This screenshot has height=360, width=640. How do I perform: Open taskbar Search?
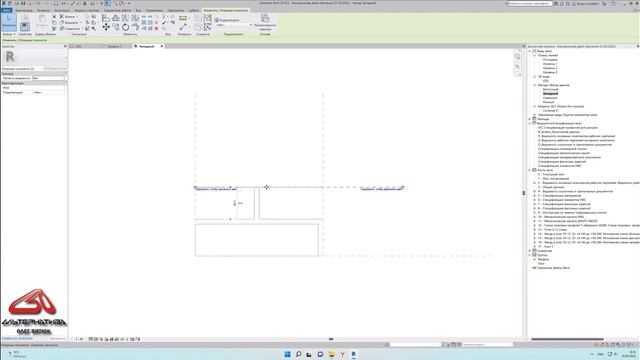pyautogui.click(x=298, y=354)
